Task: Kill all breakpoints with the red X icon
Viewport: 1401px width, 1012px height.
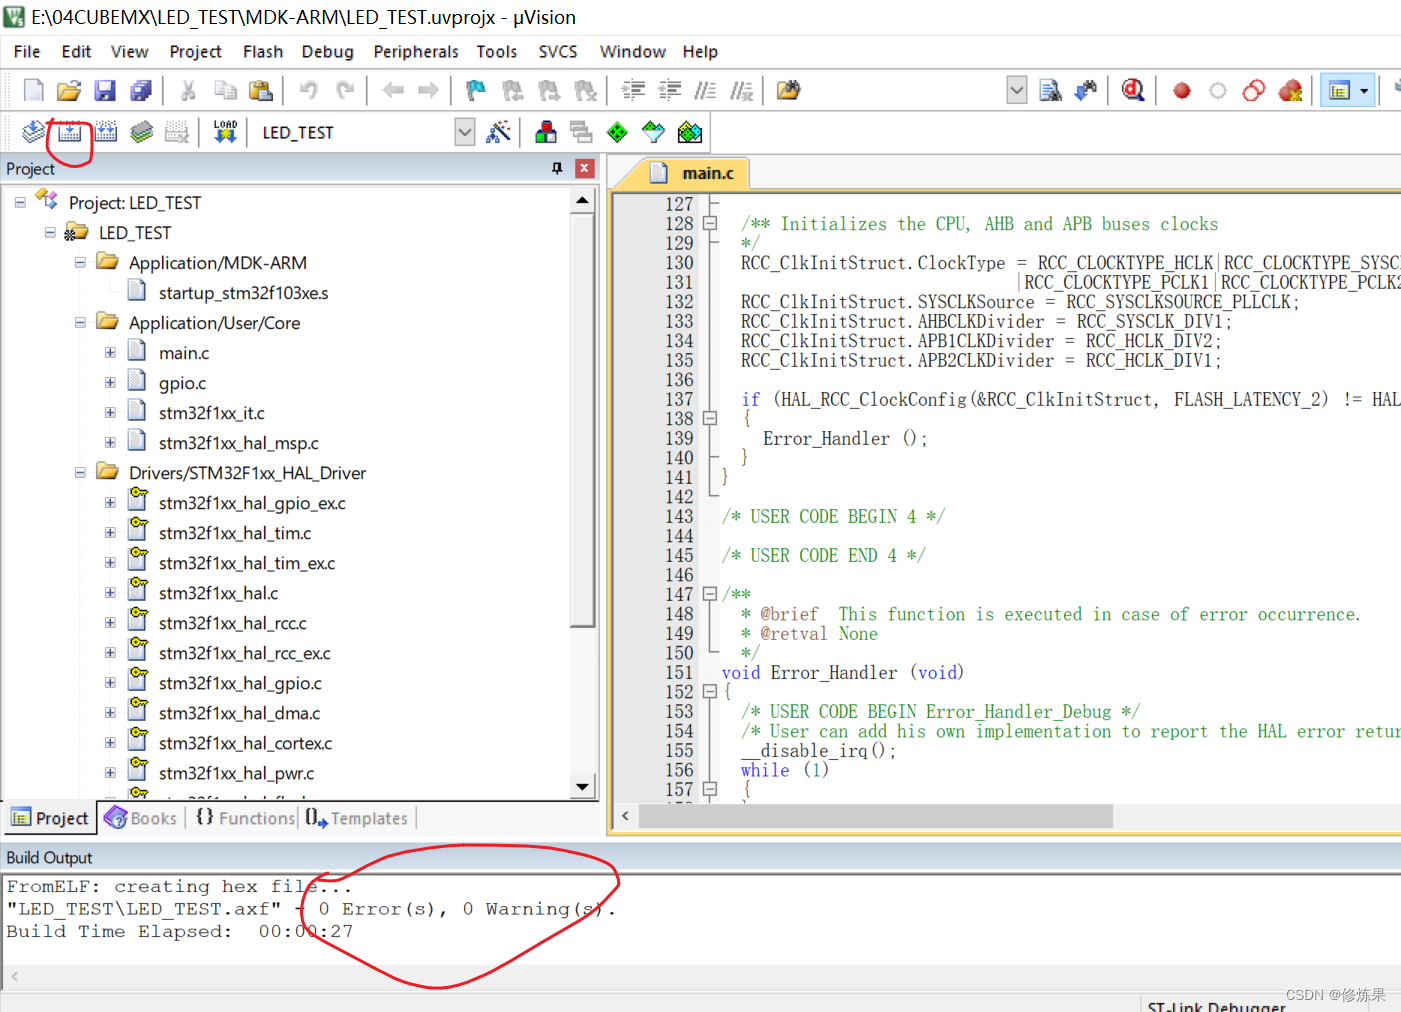Action: 1290,91
